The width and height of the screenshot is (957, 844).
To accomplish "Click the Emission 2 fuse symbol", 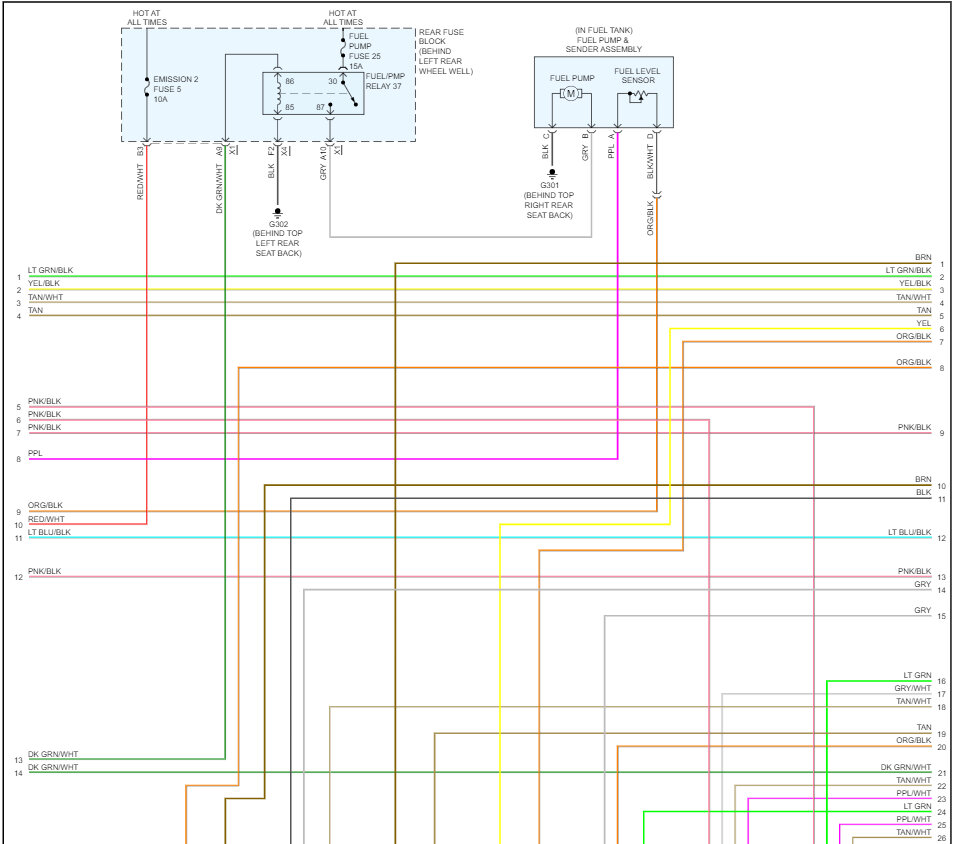I will pyautogui.click(x=146, y=88).
